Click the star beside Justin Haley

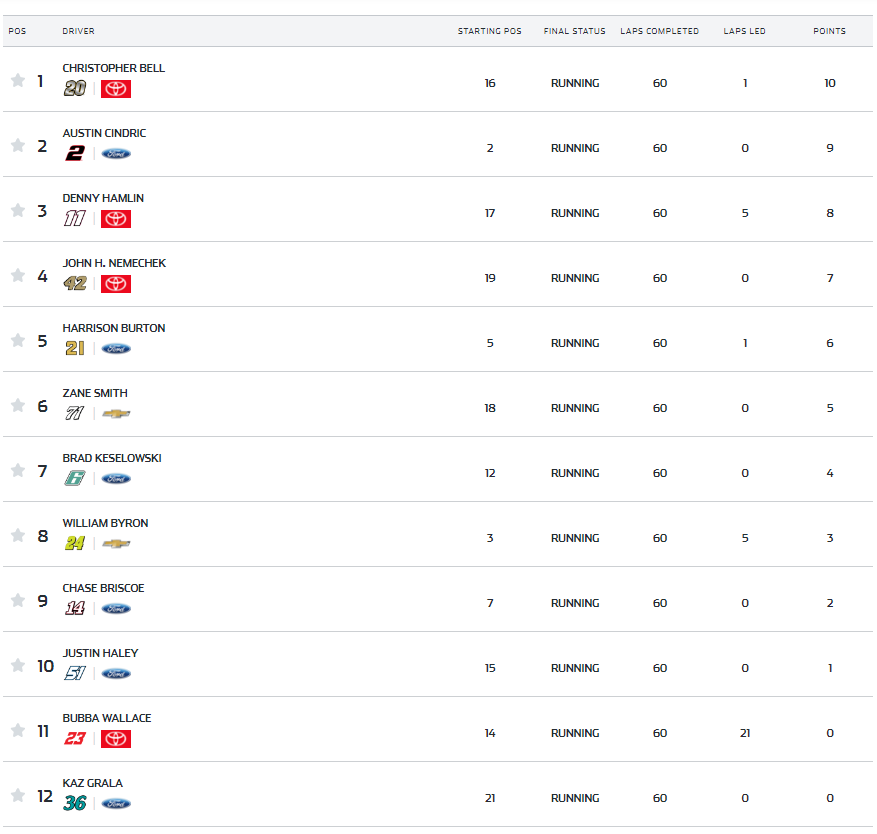[x=18, y=665]
